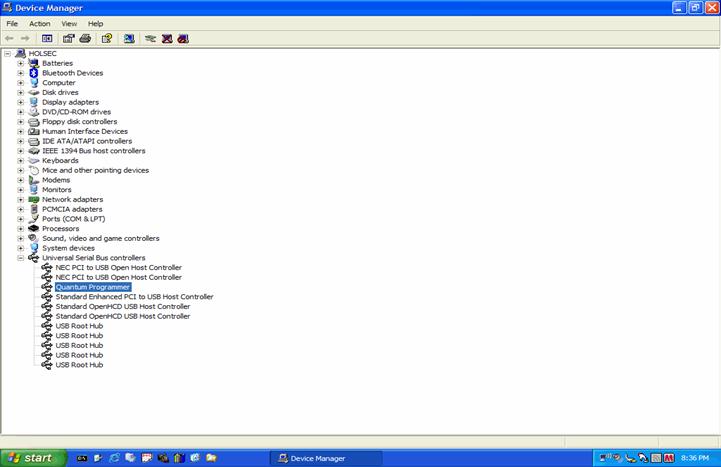
Task: Open Command Prompt quick launch icon
Action: (x=82, y=458)
